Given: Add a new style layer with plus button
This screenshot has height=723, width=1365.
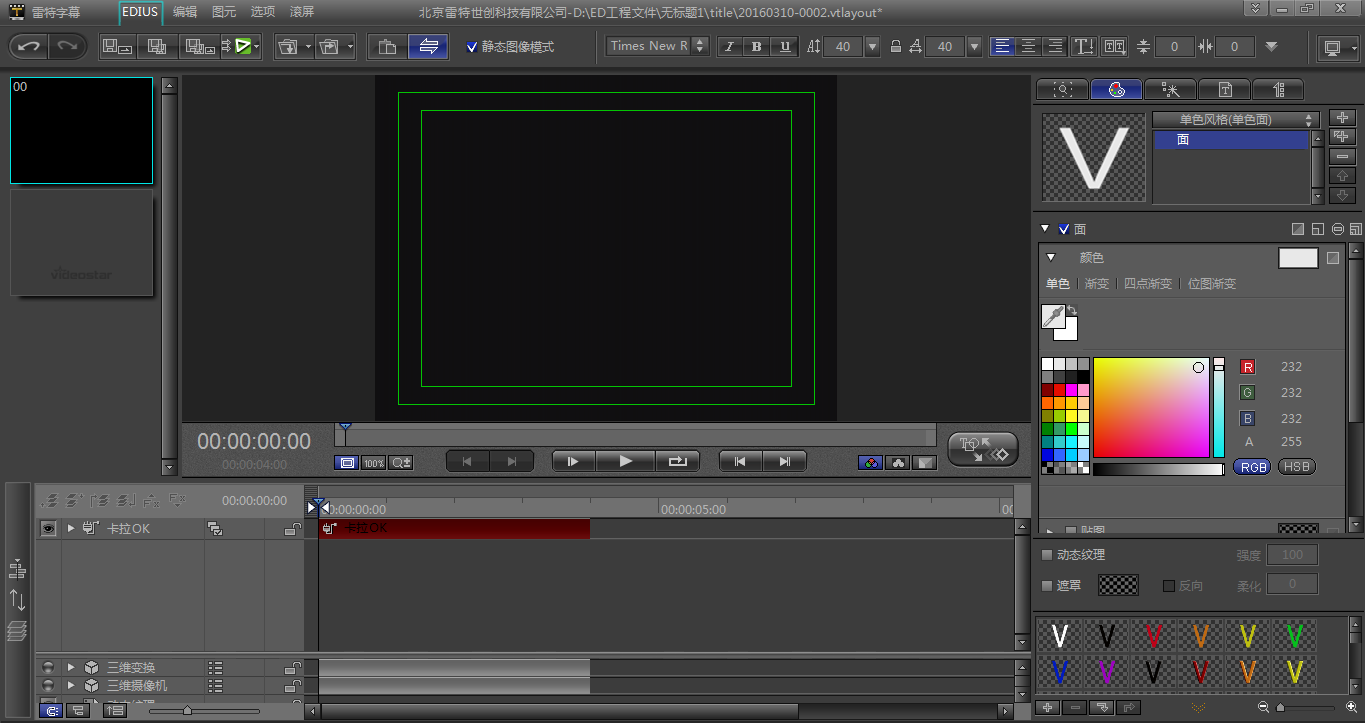Looking at the screenshot, I should [1342, 118].
